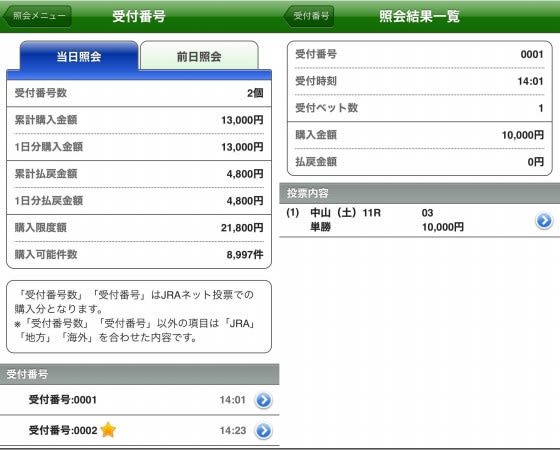Tap the 購入限度額 21,800円 row
Screen dimensions: 560x450
pos(139,228)
